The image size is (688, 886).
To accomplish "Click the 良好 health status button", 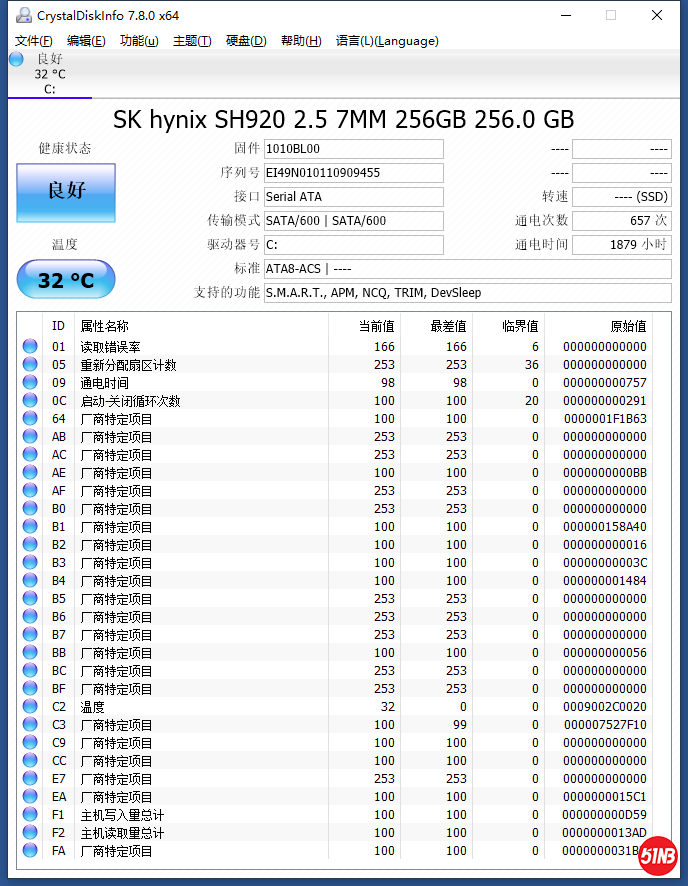I will (x=66, y=192).
